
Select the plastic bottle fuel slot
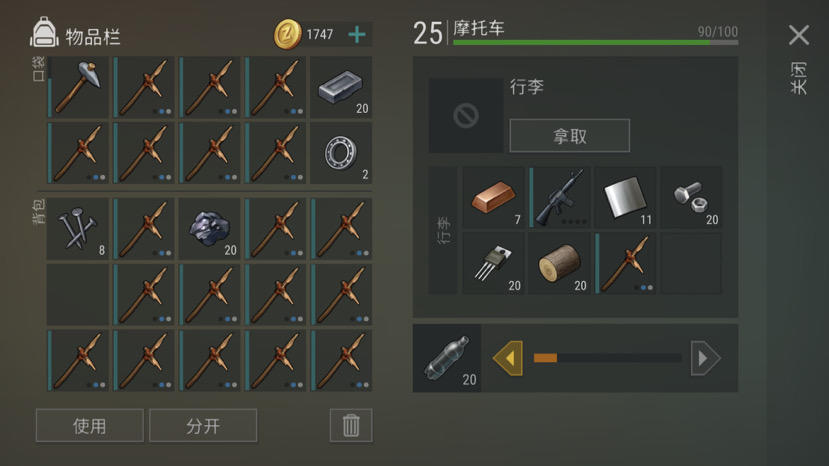coord(447,358)
